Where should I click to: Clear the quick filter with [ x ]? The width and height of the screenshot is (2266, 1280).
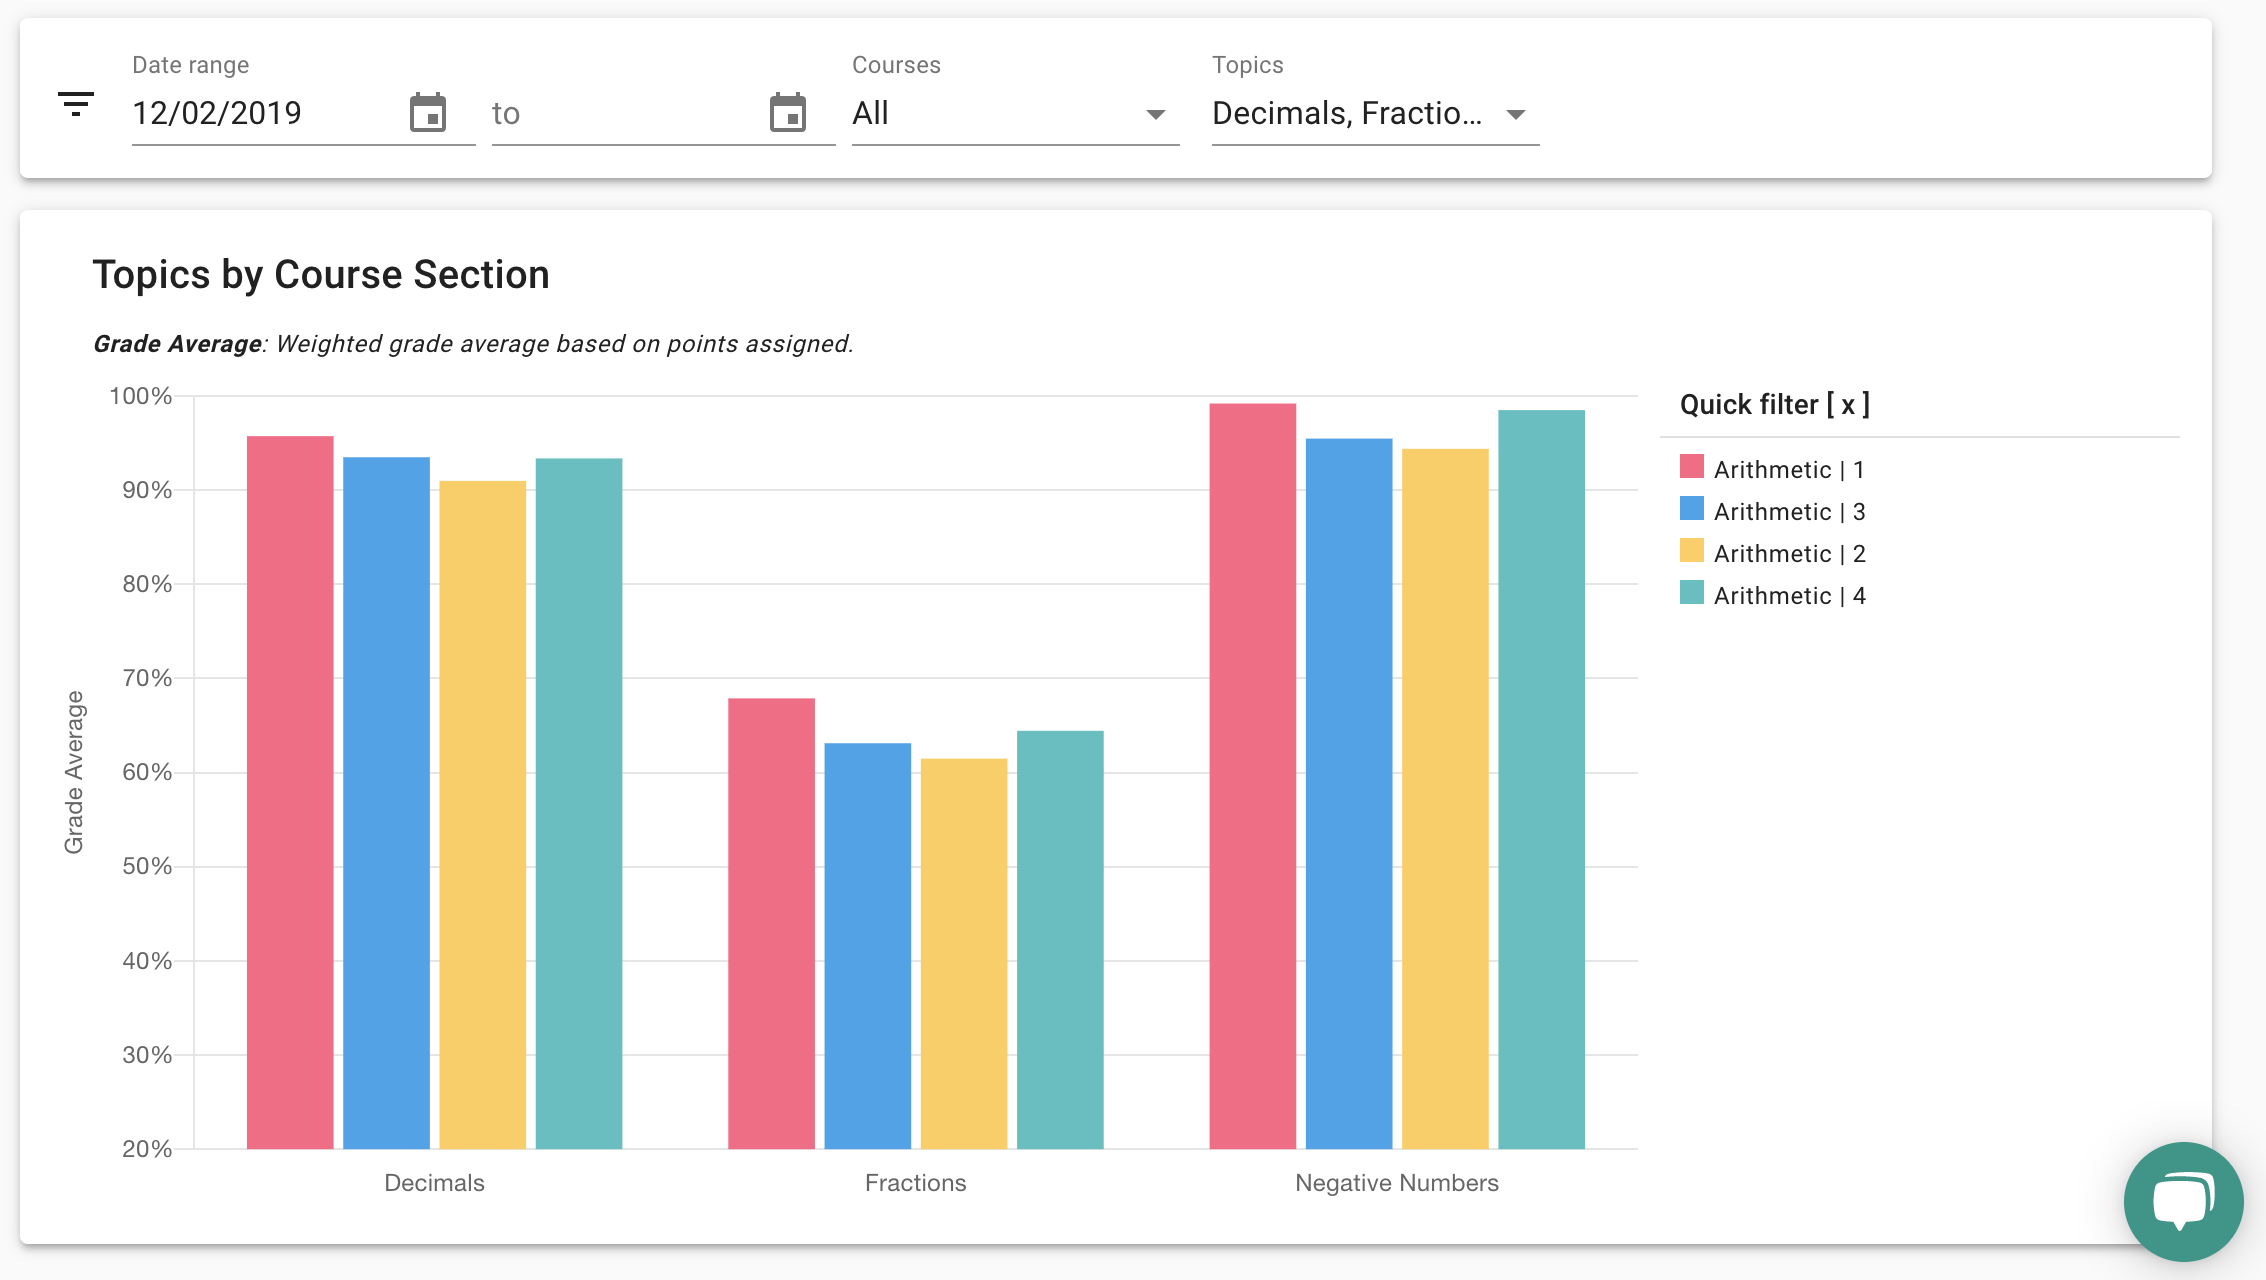(1848, 405)
